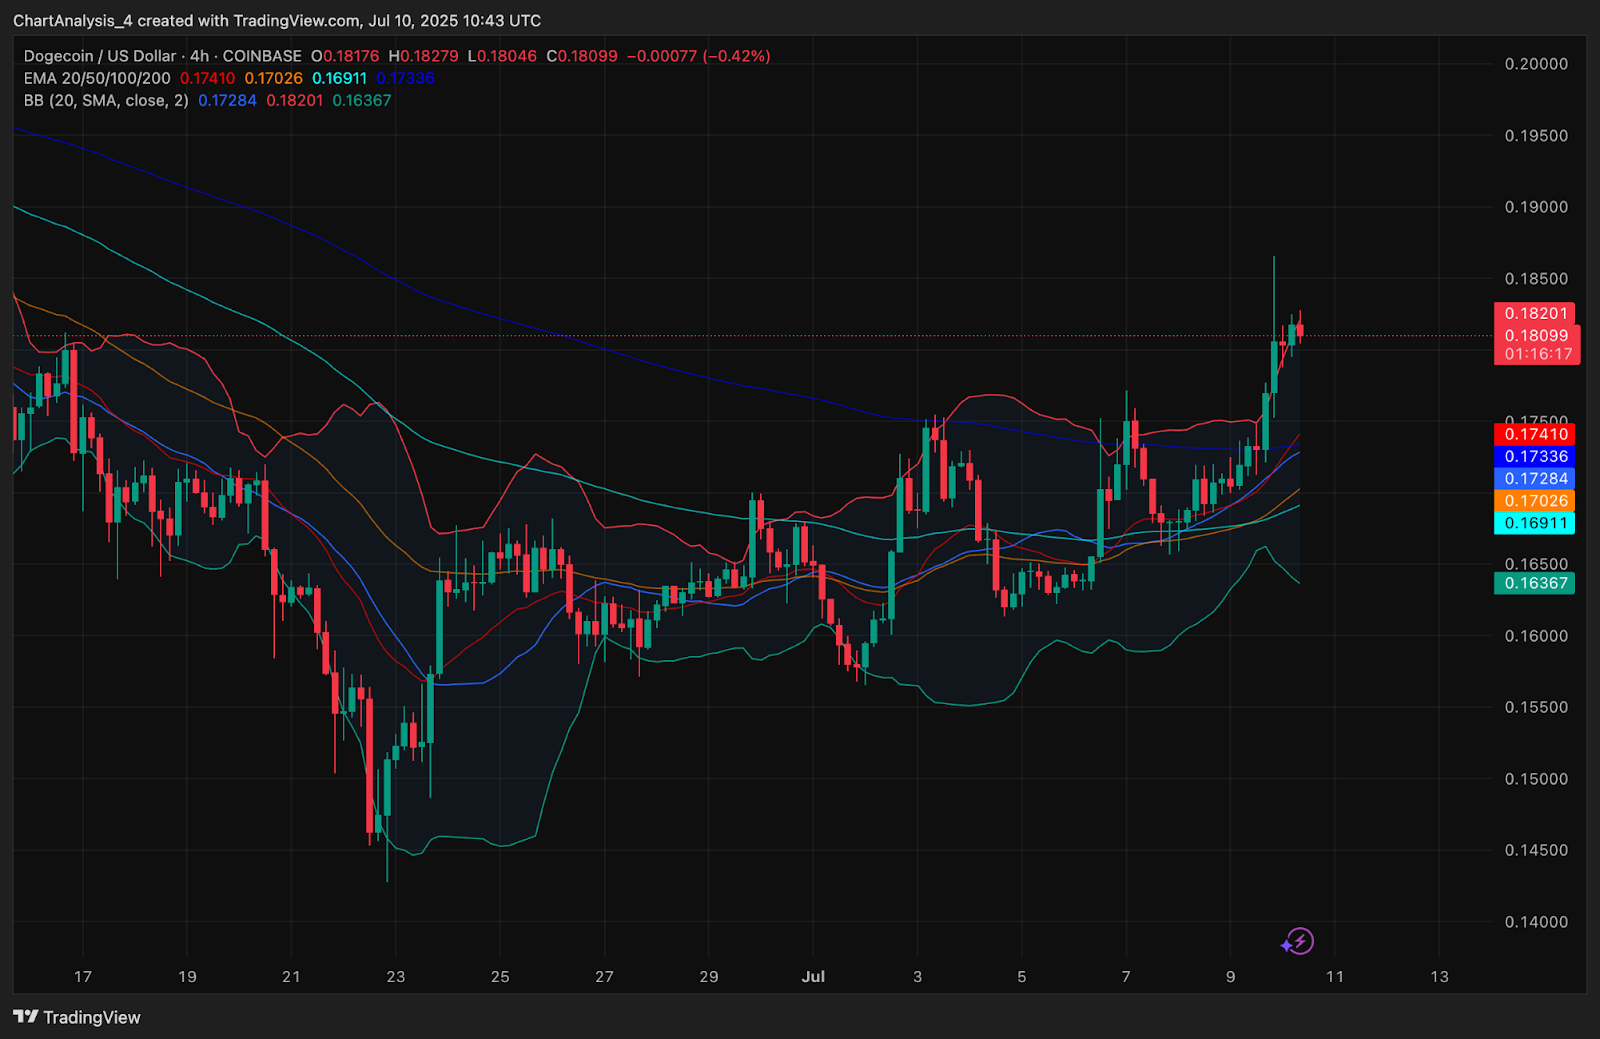
Task: Select the EMA 20/50/100/200 indicator legend
Action: [97, 78]
